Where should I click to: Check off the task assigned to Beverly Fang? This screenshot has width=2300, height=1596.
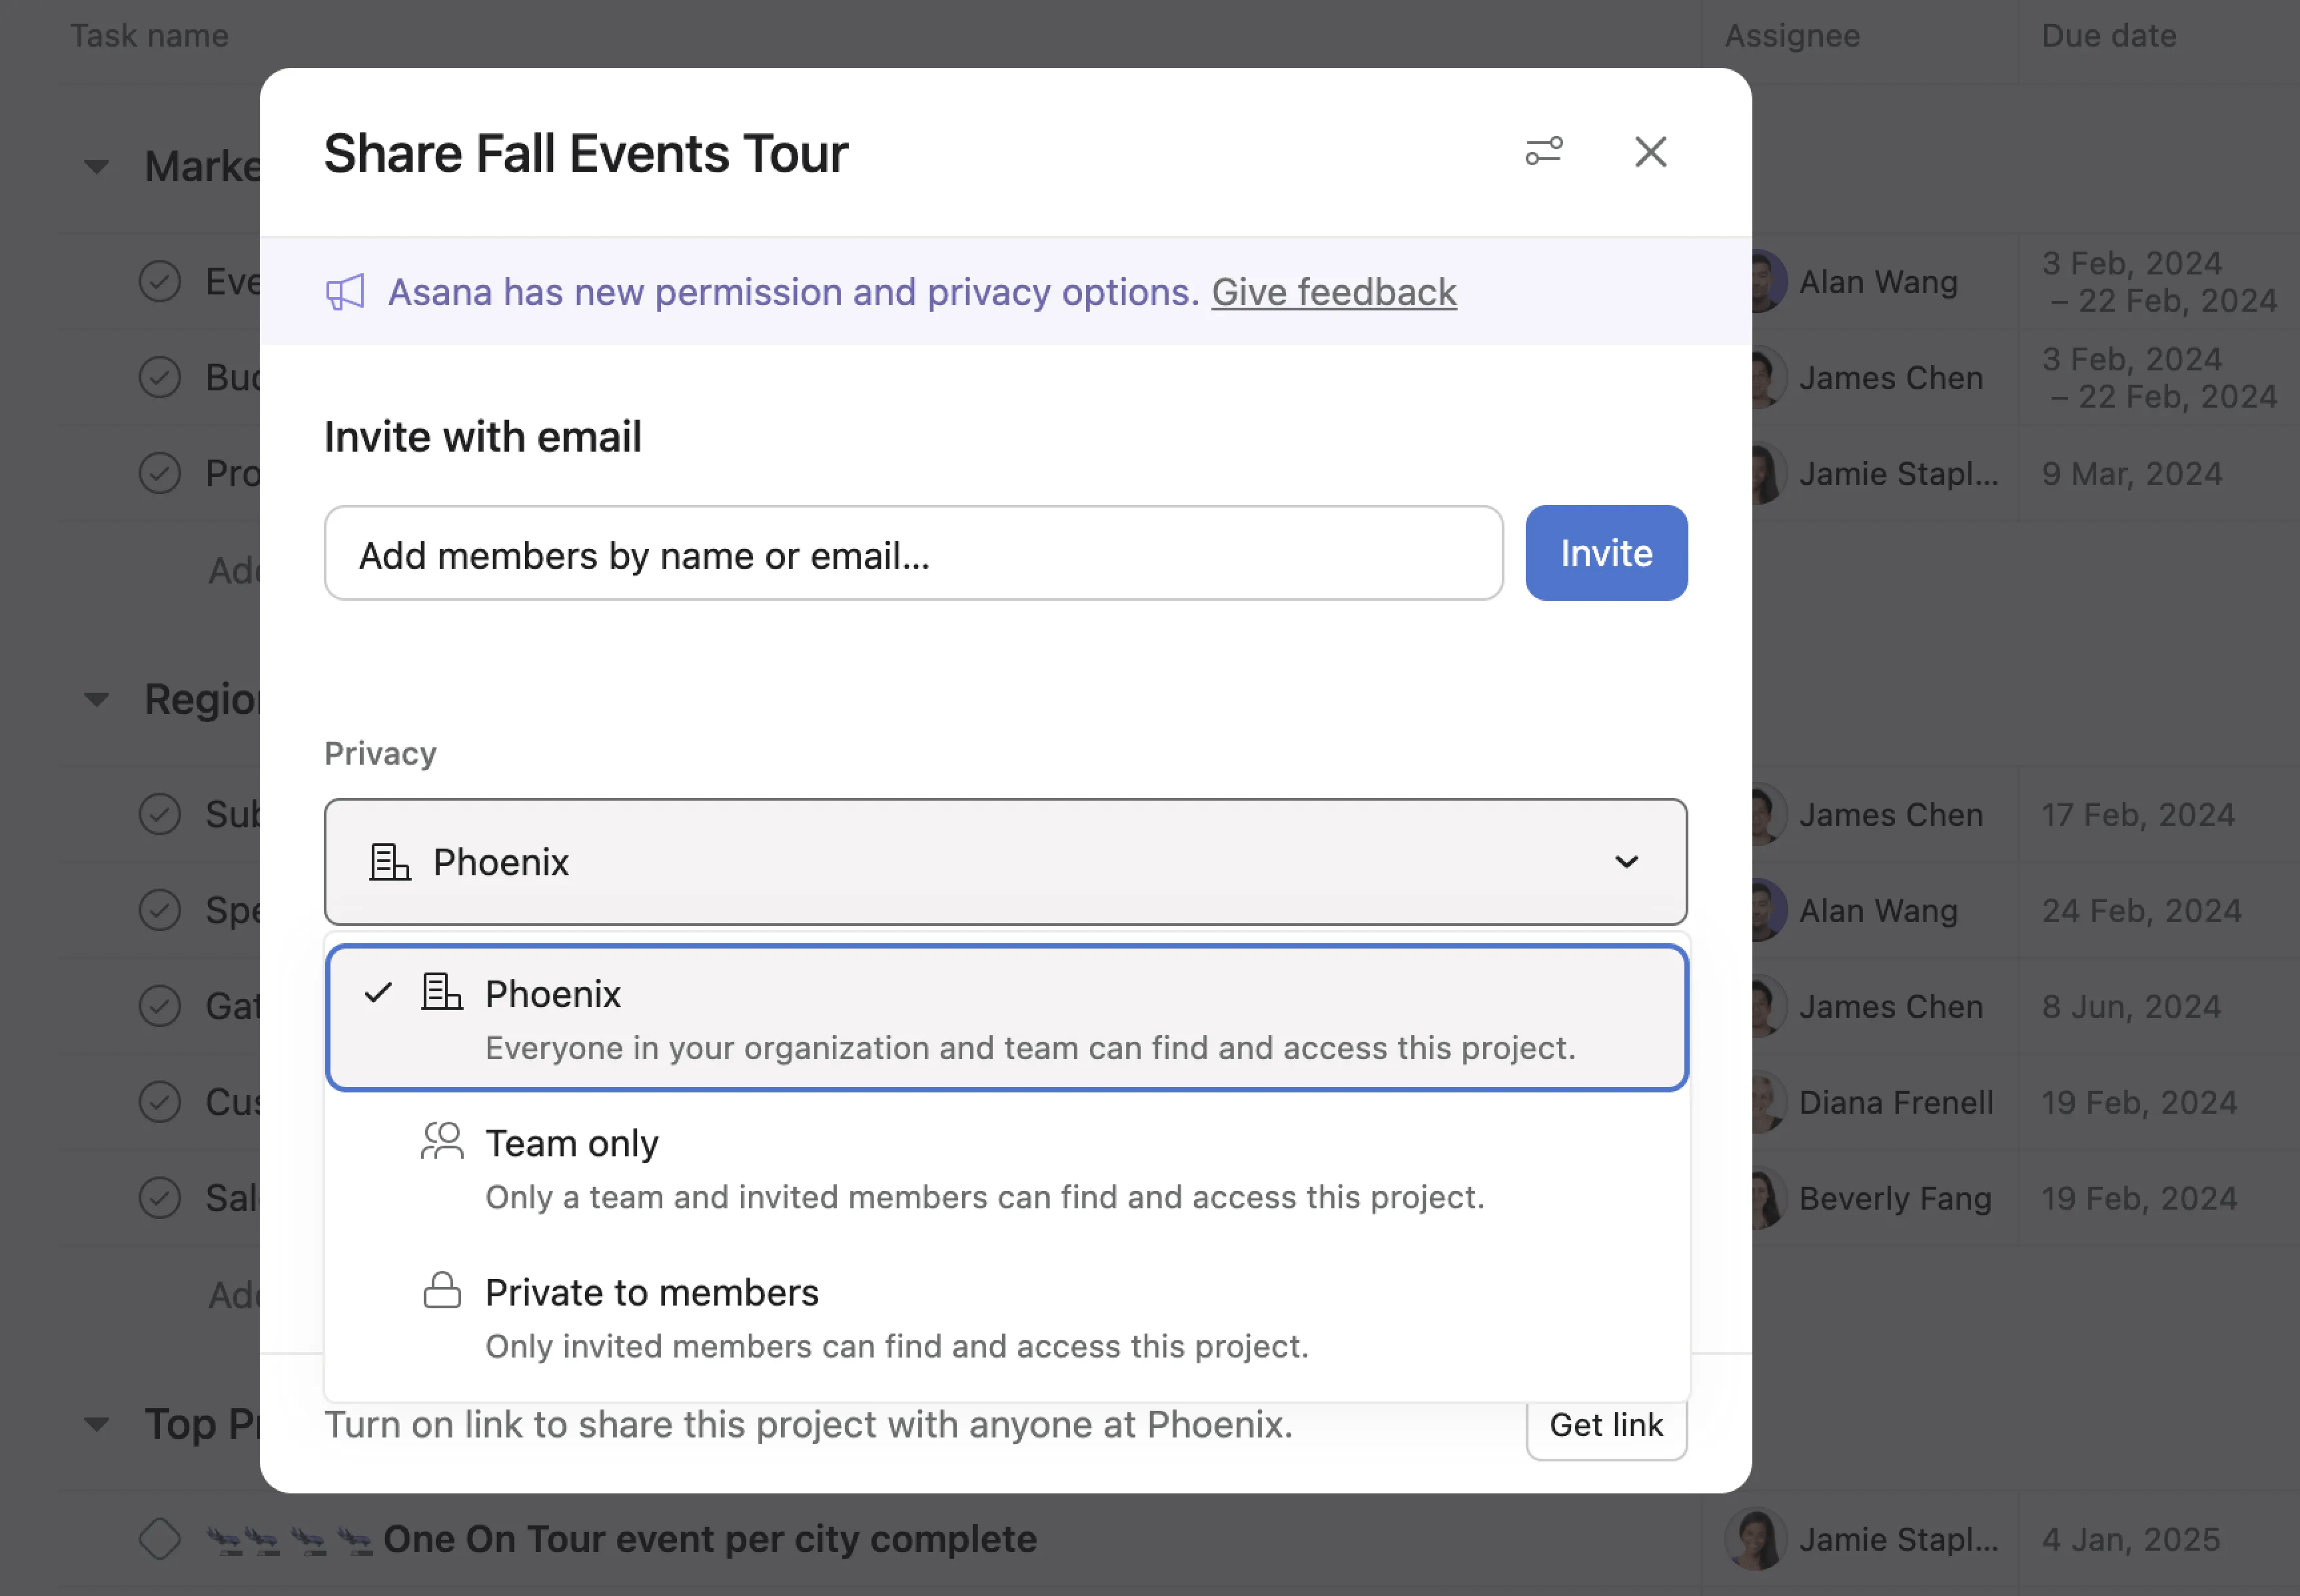coord(160,1197)
